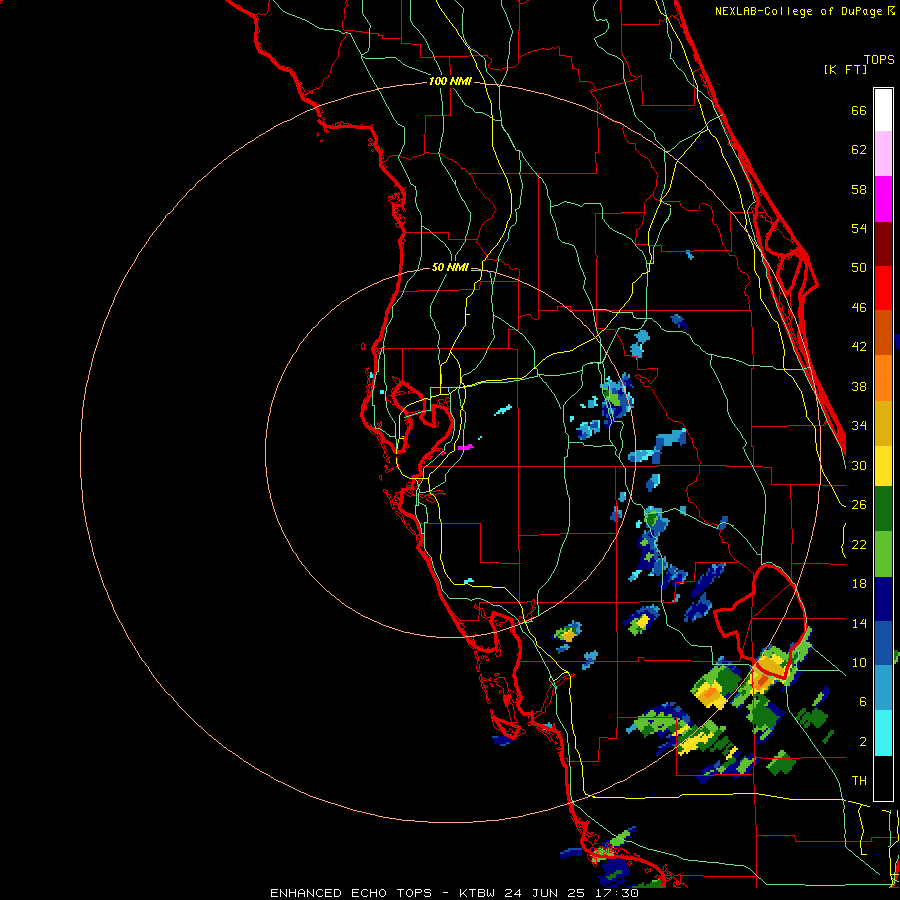The image size is (900, 900).
Task: Click the NEXLAB-College of DuPage text
Action: pos(799,11)
